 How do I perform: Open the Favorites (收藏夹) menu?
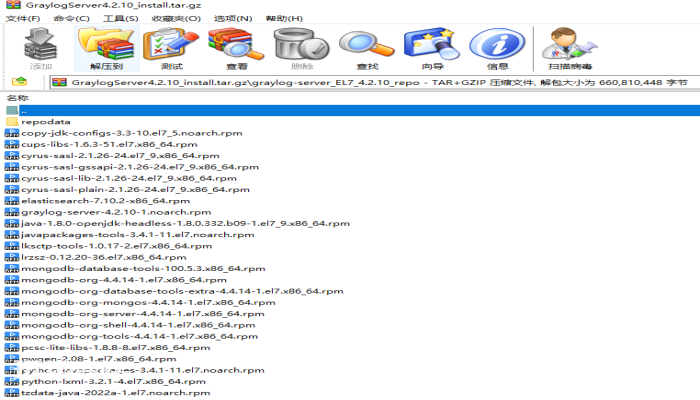coord(176,18)
